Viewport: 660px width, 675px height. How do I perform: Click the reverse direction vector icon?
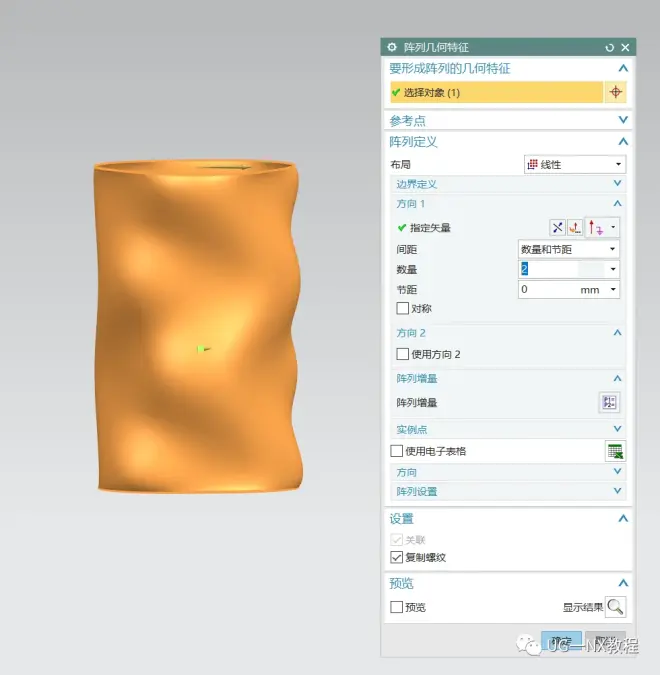coord(558,228)
